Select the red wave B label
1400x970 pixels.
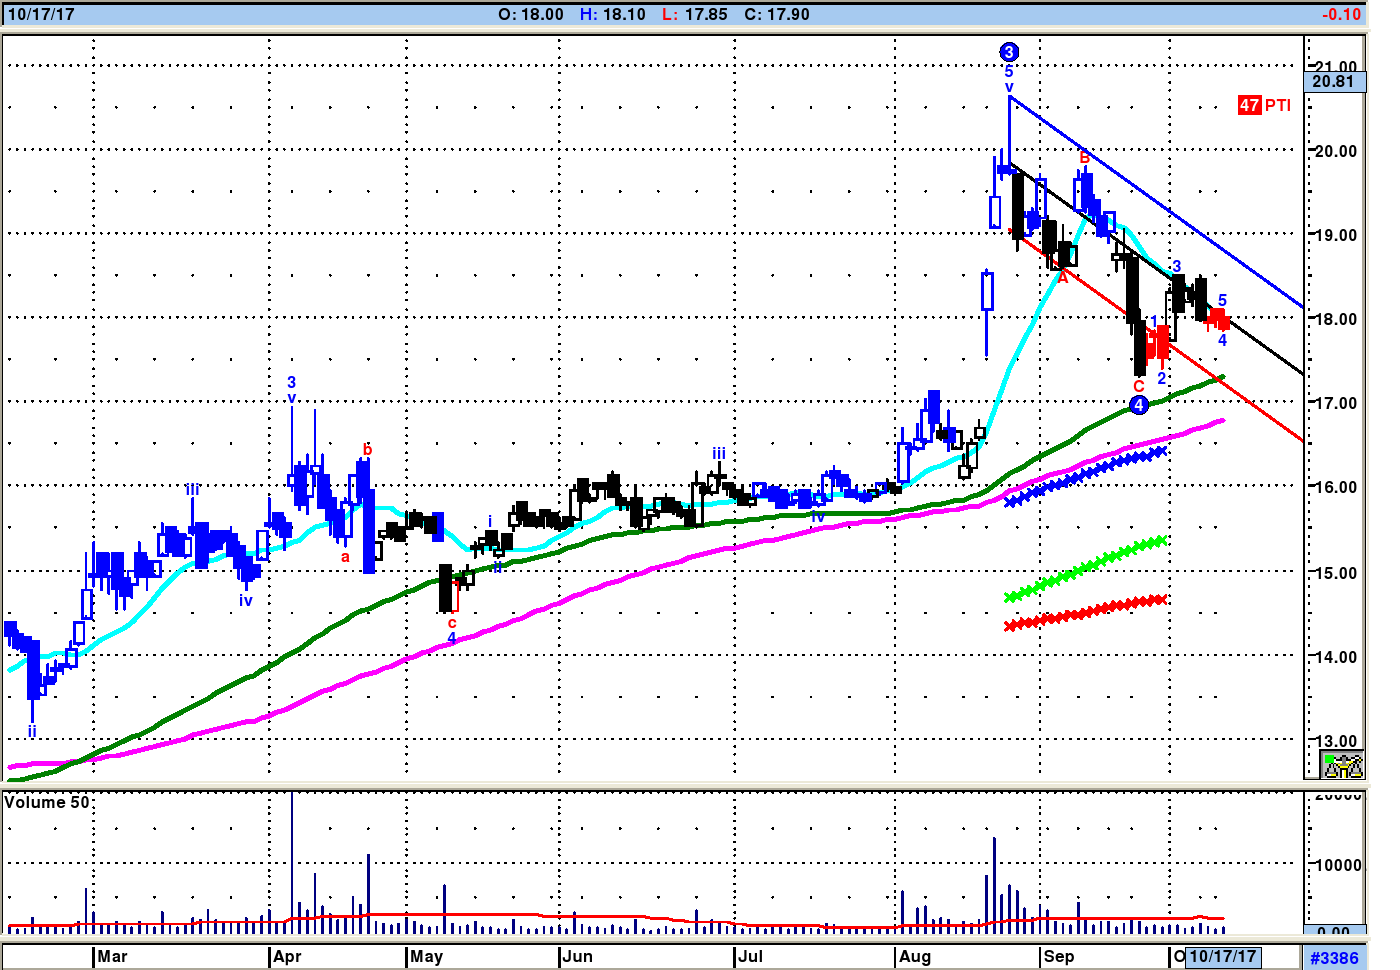point(1084,157)
